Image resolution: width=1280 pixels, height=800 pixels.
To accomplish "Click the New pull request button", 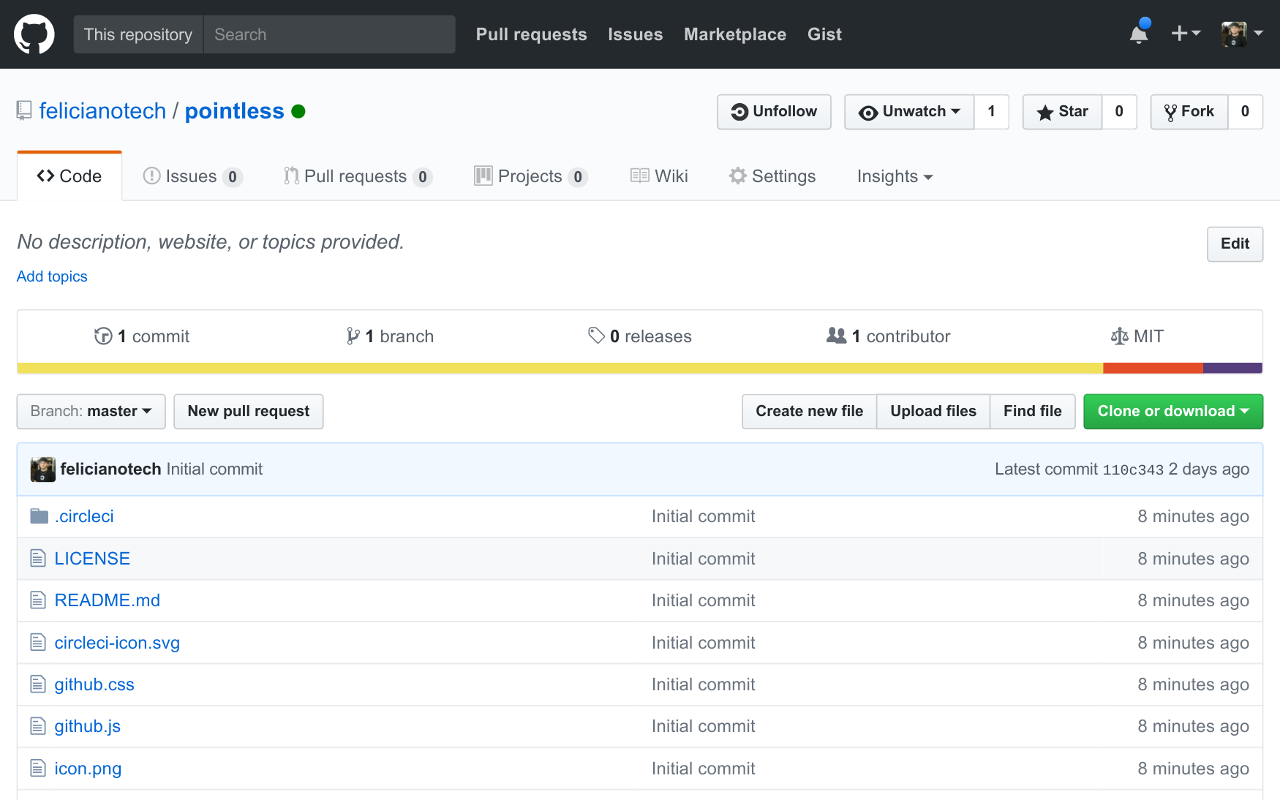I will pyautogui.click(x=249, y=411).
